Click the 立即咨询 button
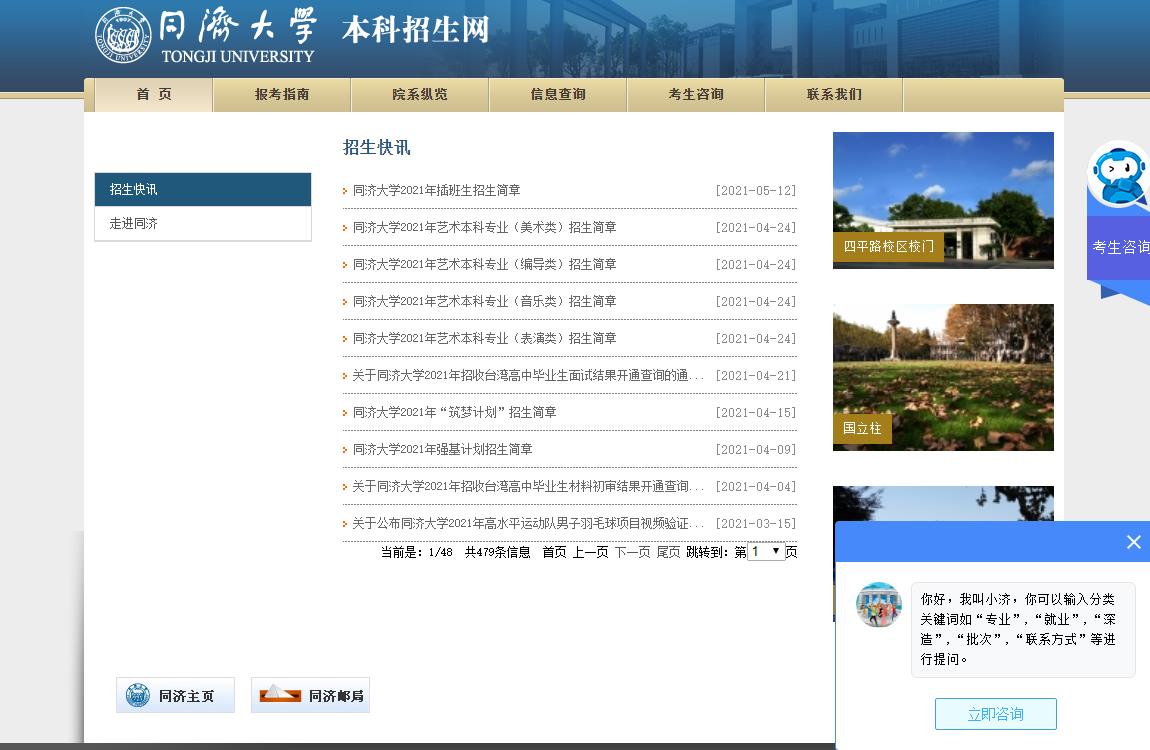This screenshot has width=1150, height=750. [x=995, y=714]
